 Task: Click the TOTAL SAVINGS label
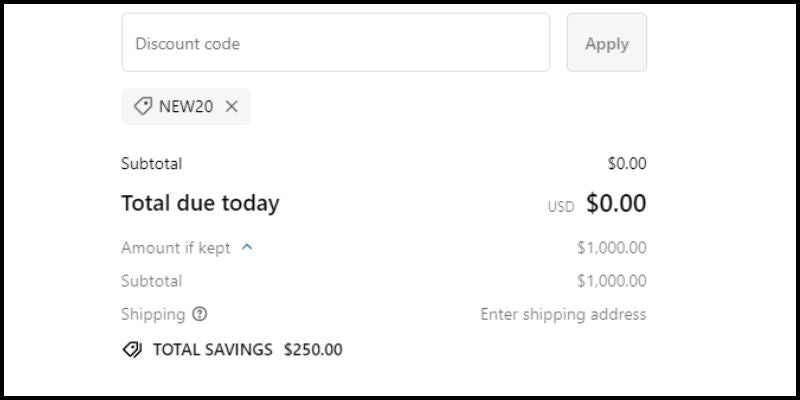pos(212,350)
